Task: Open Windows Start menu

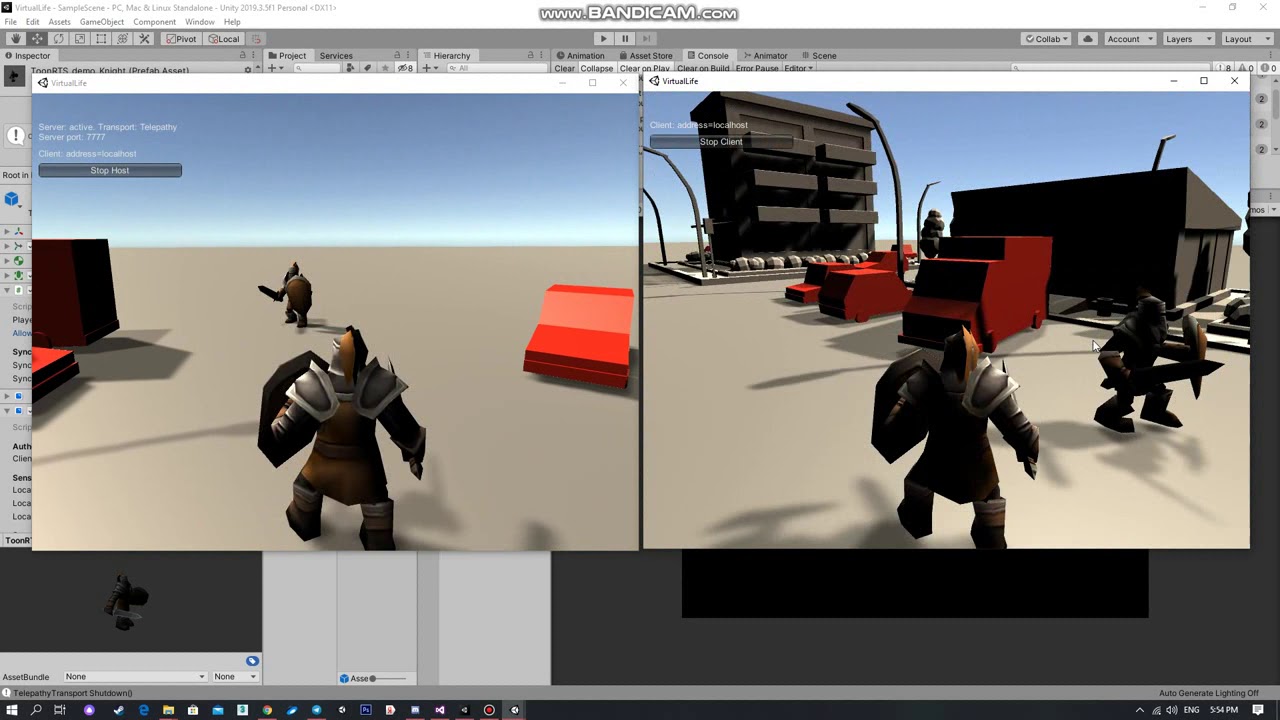Action: pos(12,710)
